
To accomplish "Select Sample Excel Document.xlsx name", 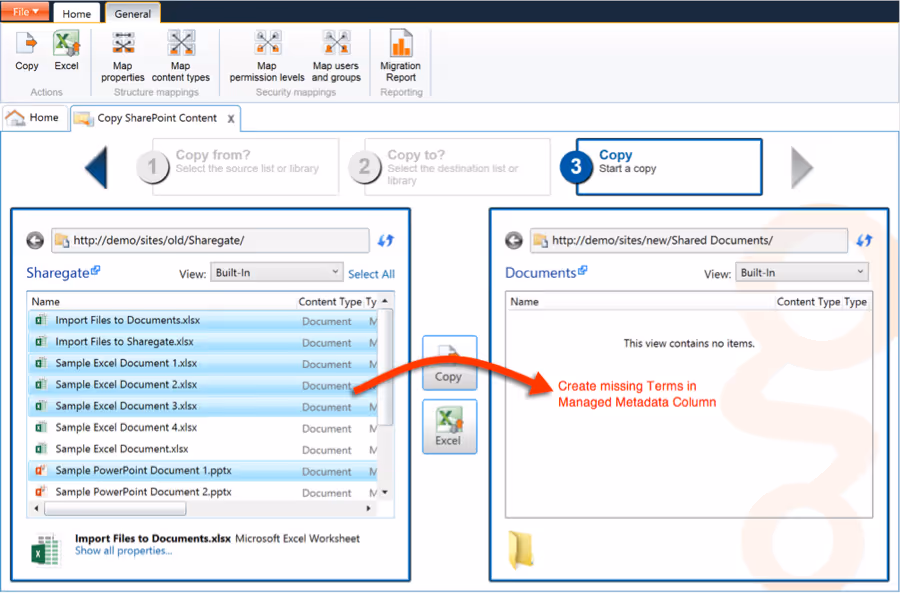I will pos(122,449).
